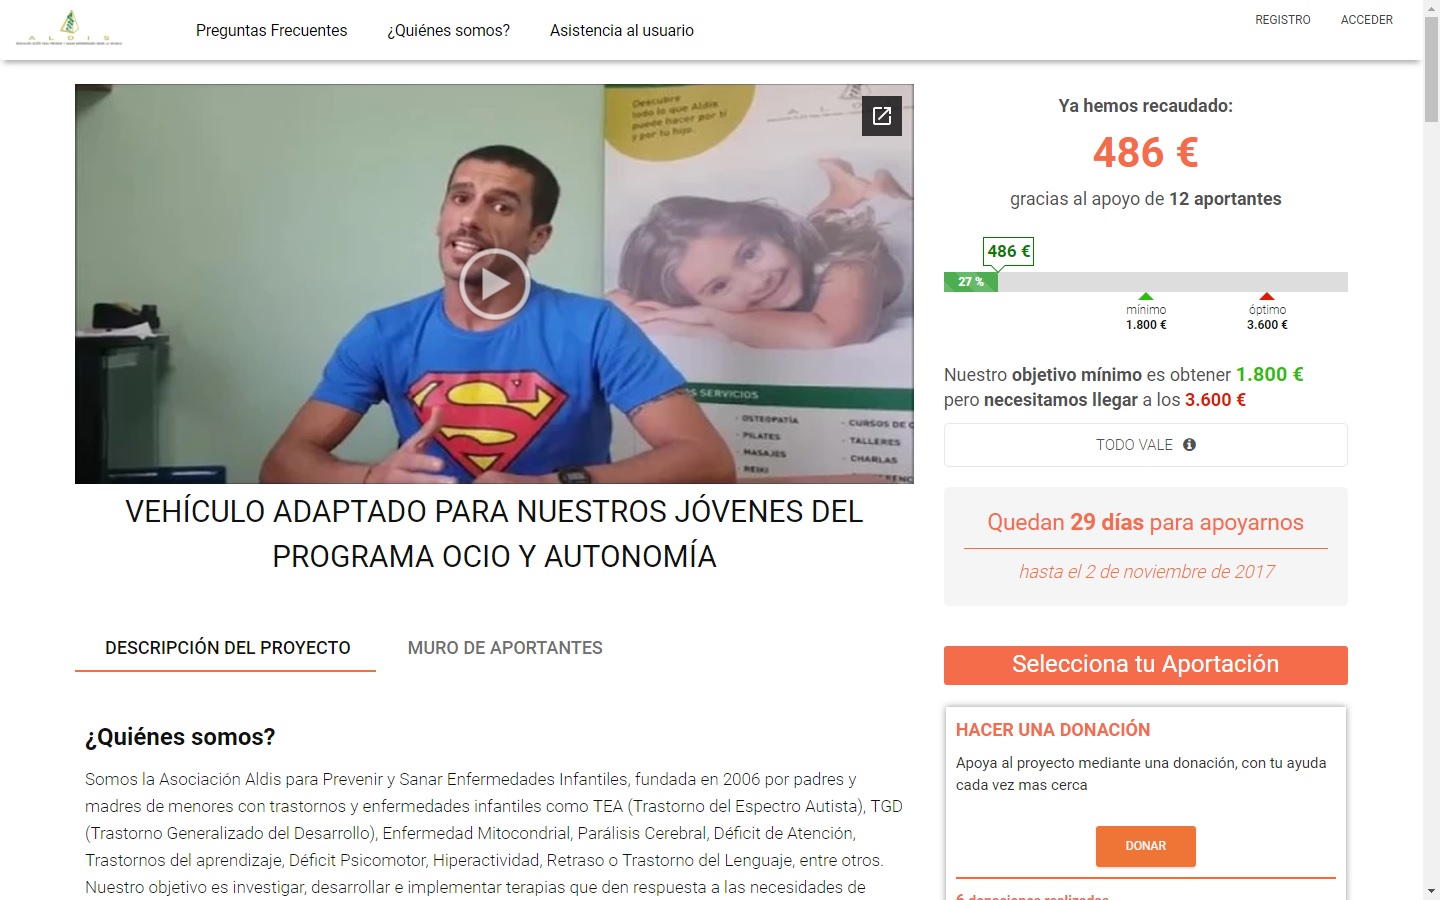Open video in new window icon
The width and height of the screenshot is (1440, 900).
point(882,116)
